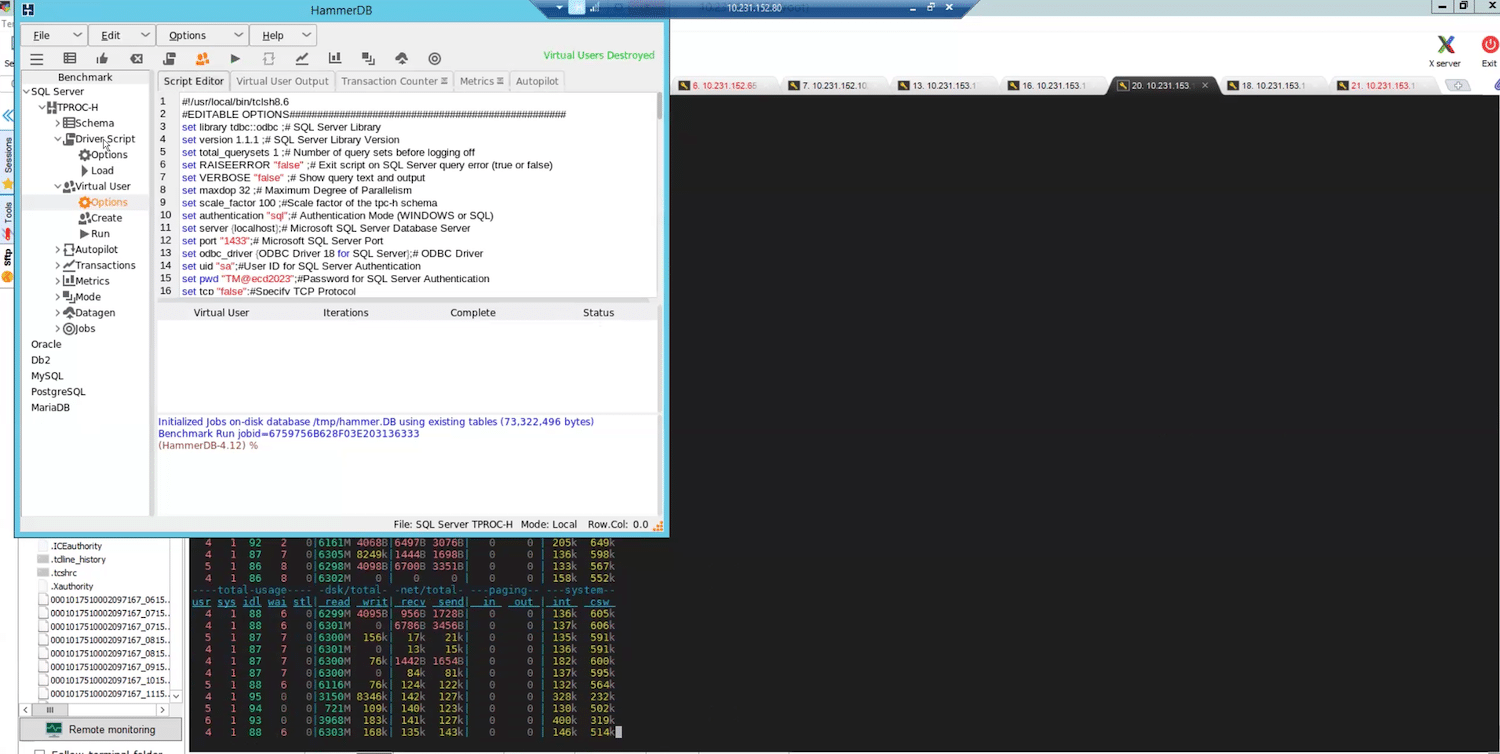This screenshot has height=754, width=1500.
Task: Collapse the TPROC-H tree node
Action: [42, 108]
